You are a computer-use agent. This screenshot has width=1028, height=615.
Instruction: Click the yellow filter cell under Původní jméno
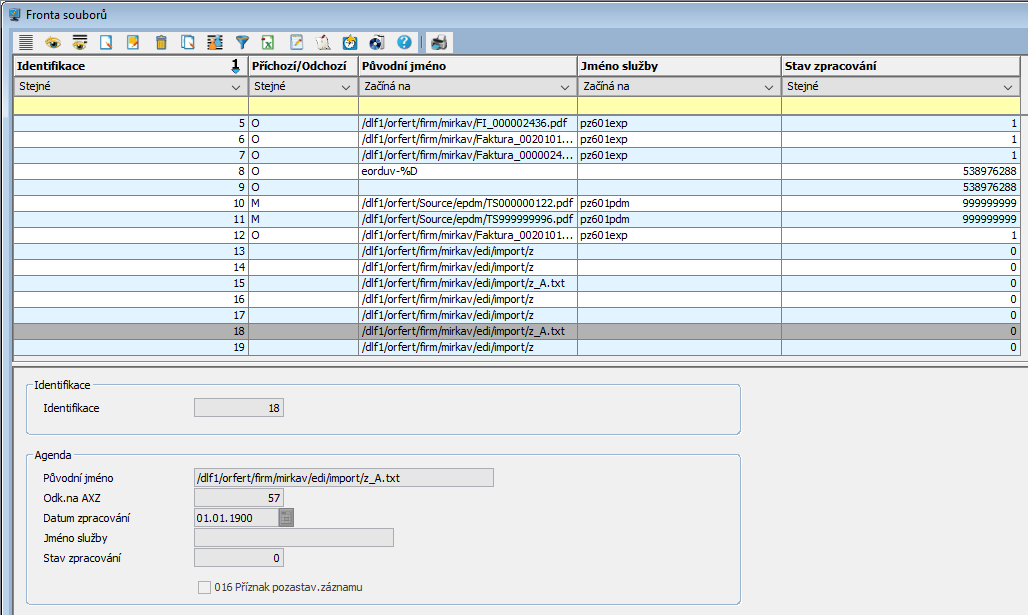[x=467, y=105]
